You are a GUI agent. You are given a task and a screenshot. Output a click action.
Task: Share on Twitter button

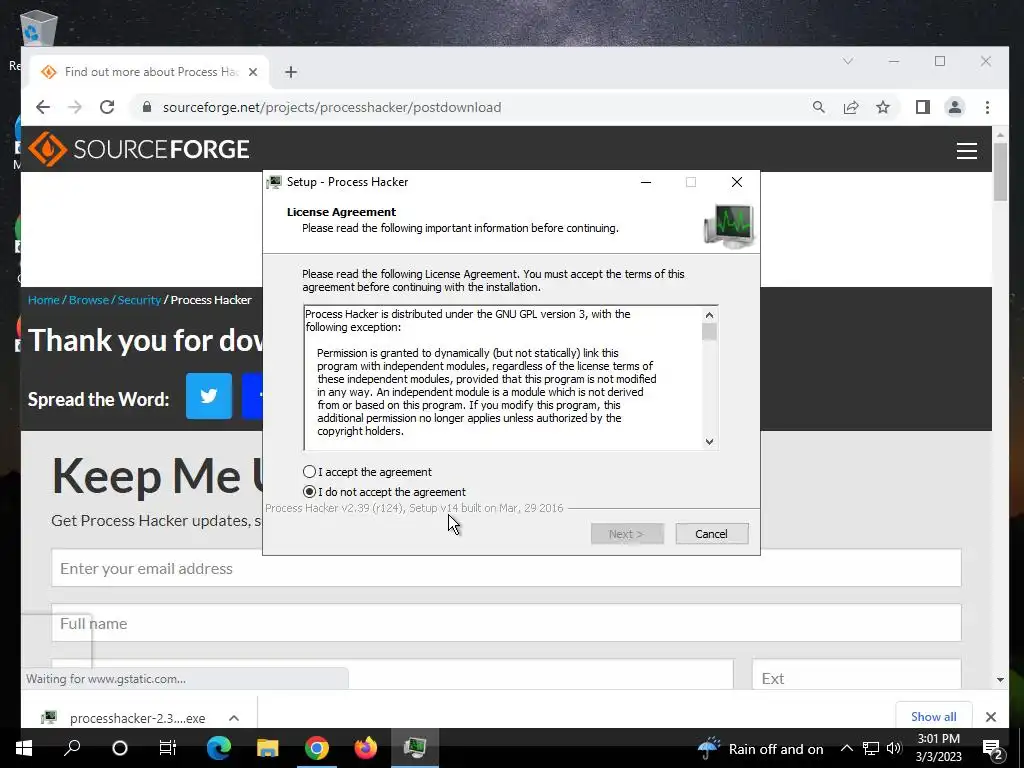click(209, 396)
